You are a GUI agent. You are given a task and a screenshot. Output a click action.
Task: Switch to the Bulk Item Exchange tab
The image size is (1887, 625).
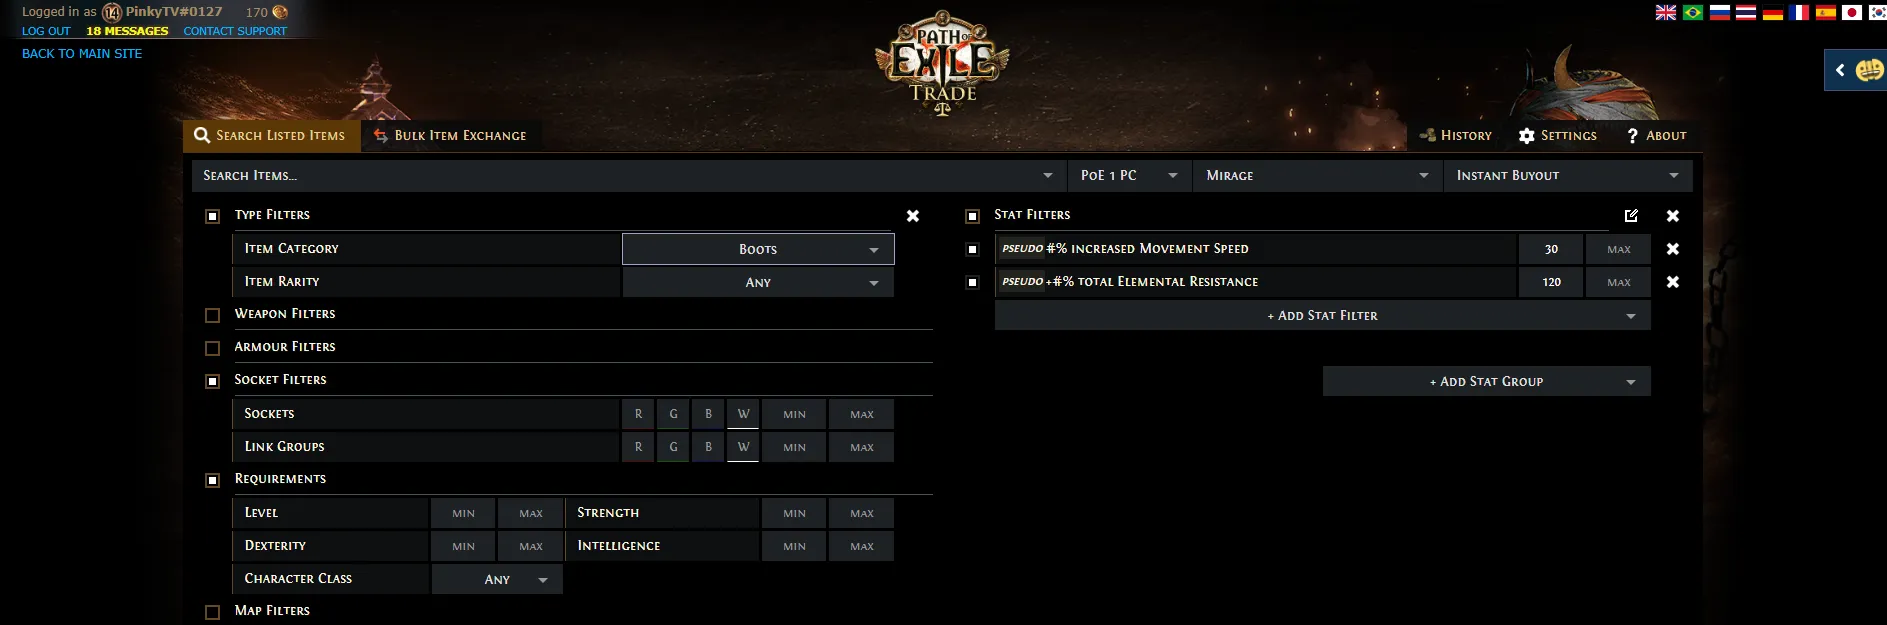[x=450, y=135]
